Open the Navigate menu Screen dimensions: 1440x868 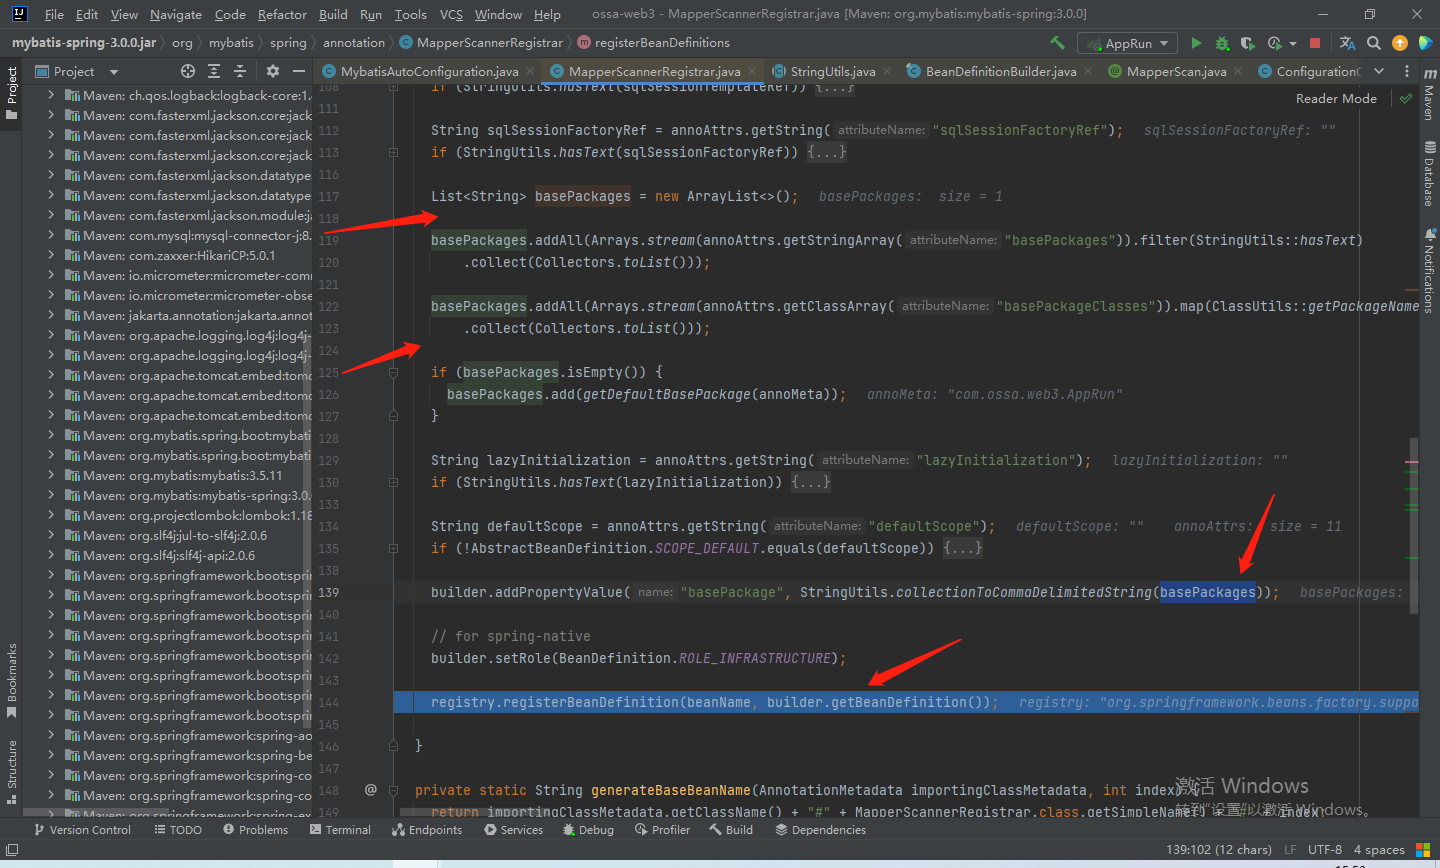pos(176,14)
